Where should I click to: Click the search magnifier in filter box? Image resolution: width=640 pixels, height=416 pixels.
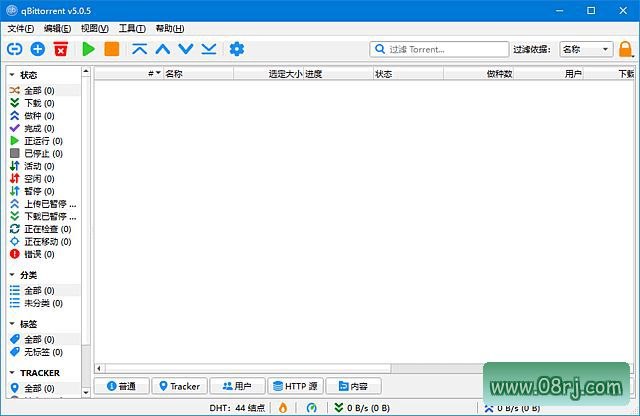380,49
